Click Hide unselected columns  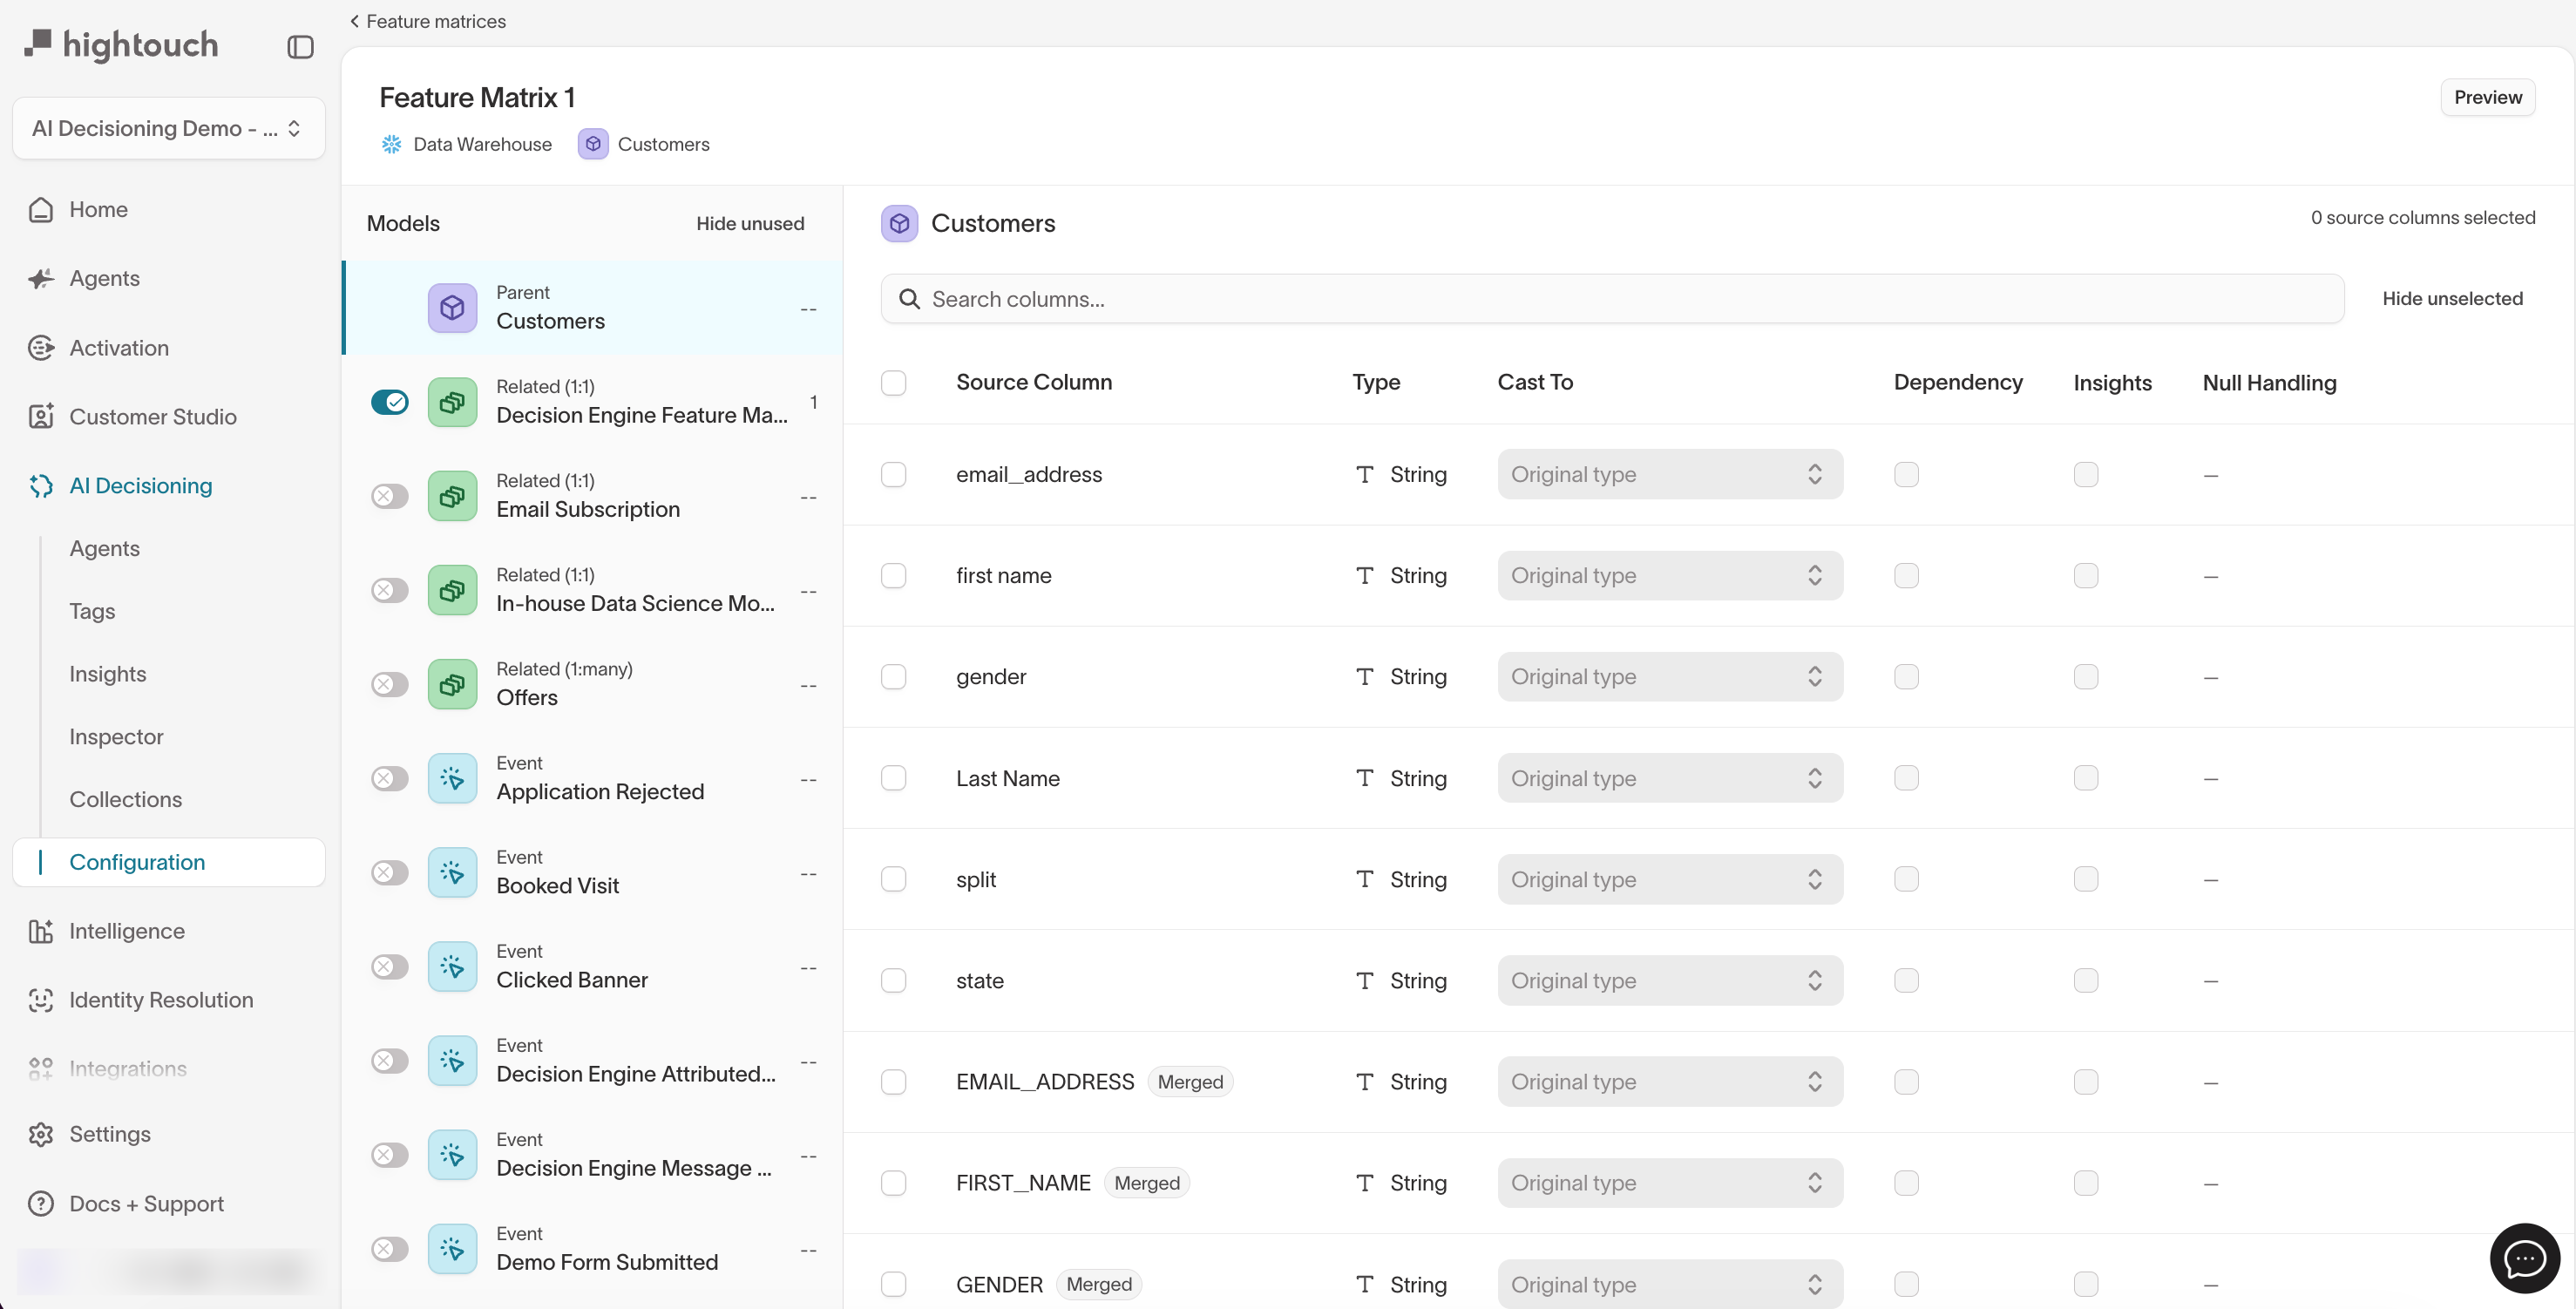[x=2451, y=298]
